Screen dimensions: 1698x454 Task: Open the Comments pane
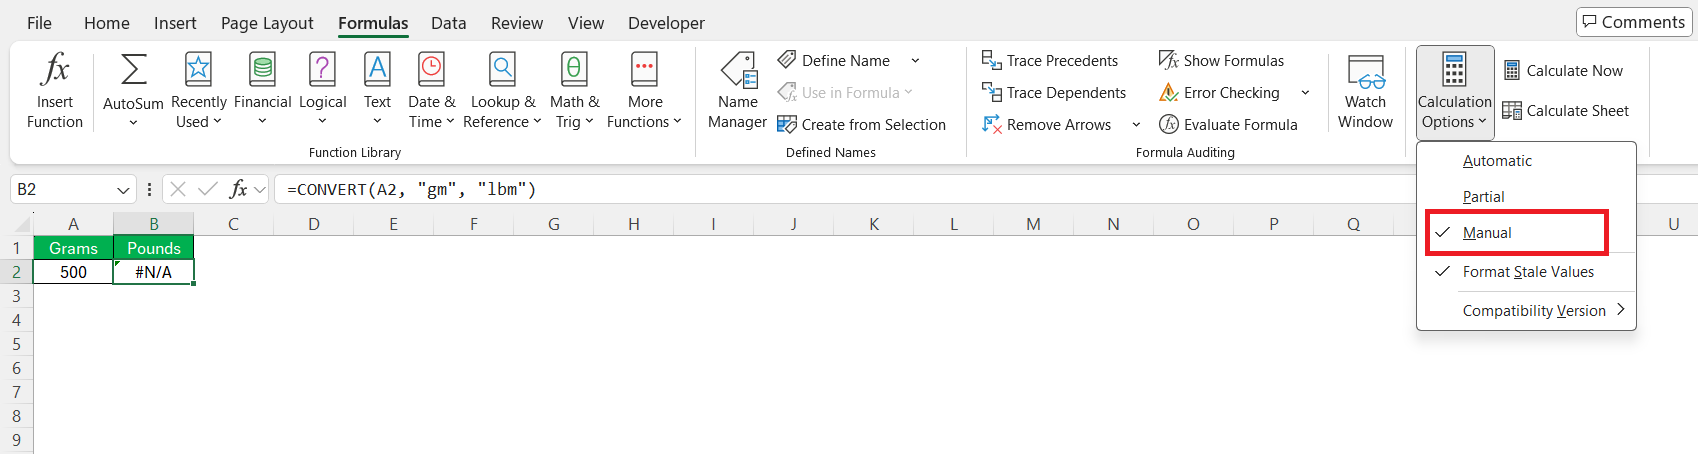1635,22
